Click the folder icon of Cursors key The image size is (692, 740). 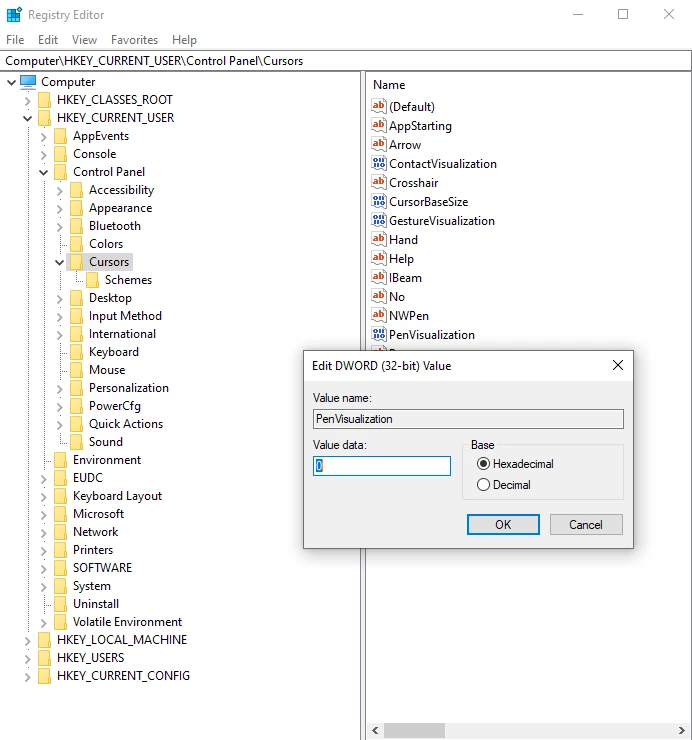[76, 262]
